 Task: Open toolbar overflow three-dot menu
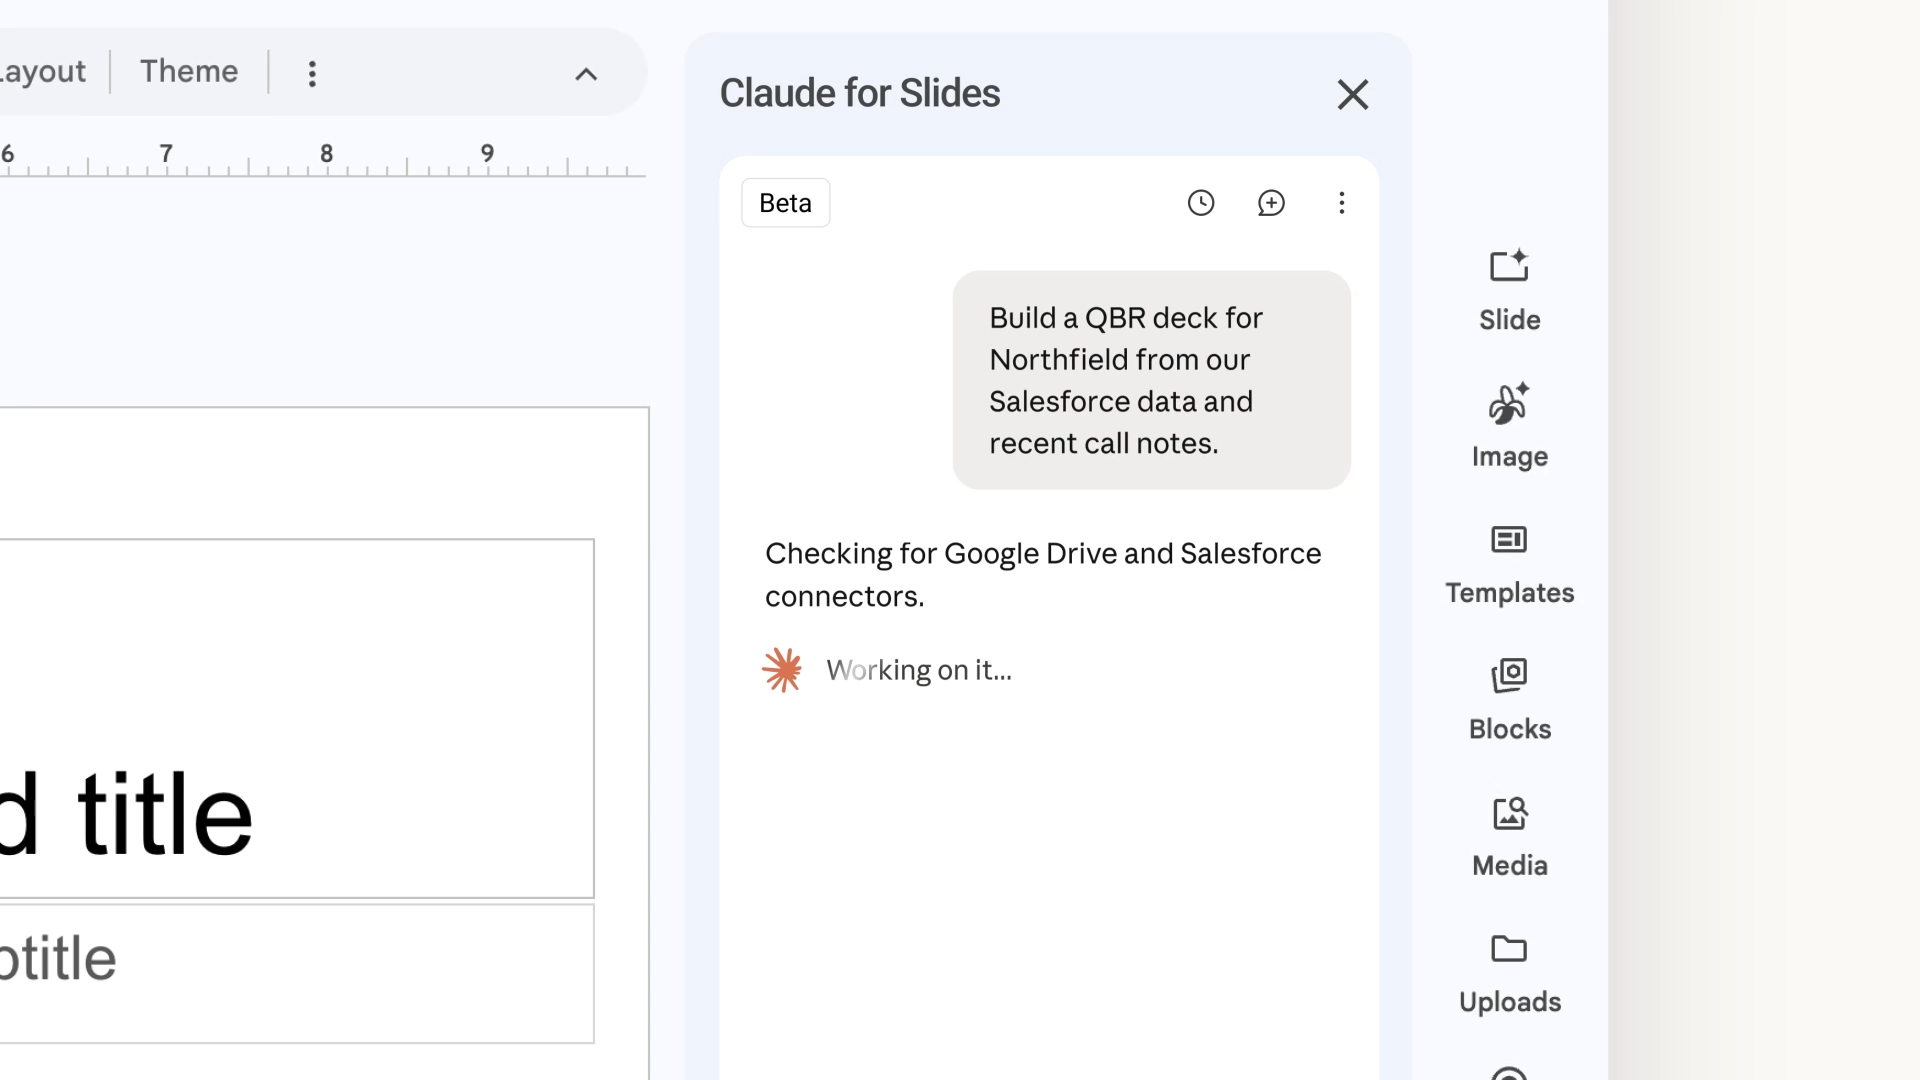click(312, 73)
